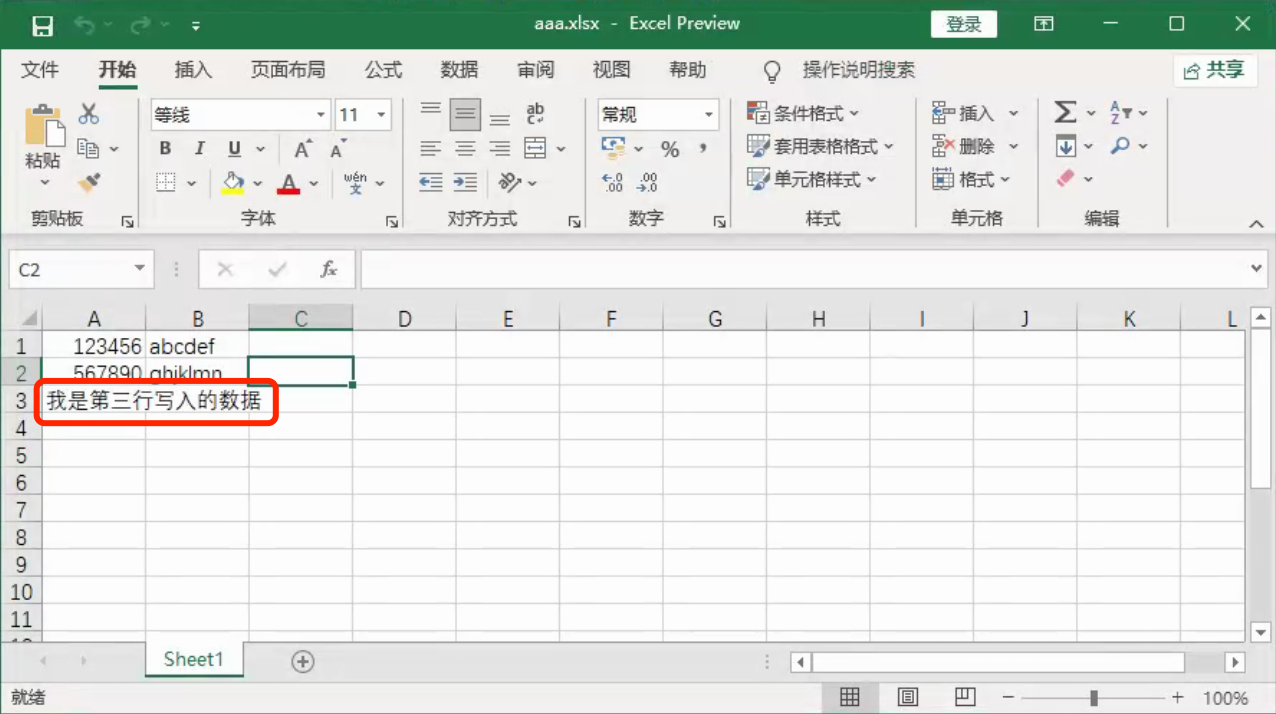Viewport: 1276px width, 714px height.
Task: Click the Format Painter brush icon
Action: click(x=89, y=182)
